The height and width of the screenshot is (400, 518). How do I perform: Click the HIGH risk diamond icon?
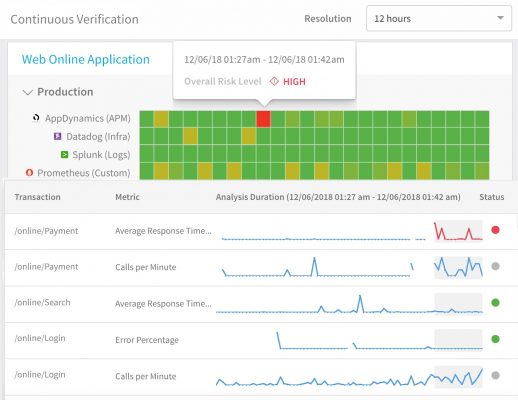click(x=274, y=81)
